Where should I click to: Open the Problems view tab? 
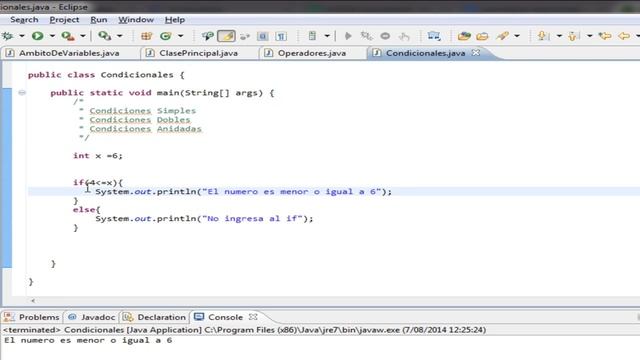pos(39,317)
